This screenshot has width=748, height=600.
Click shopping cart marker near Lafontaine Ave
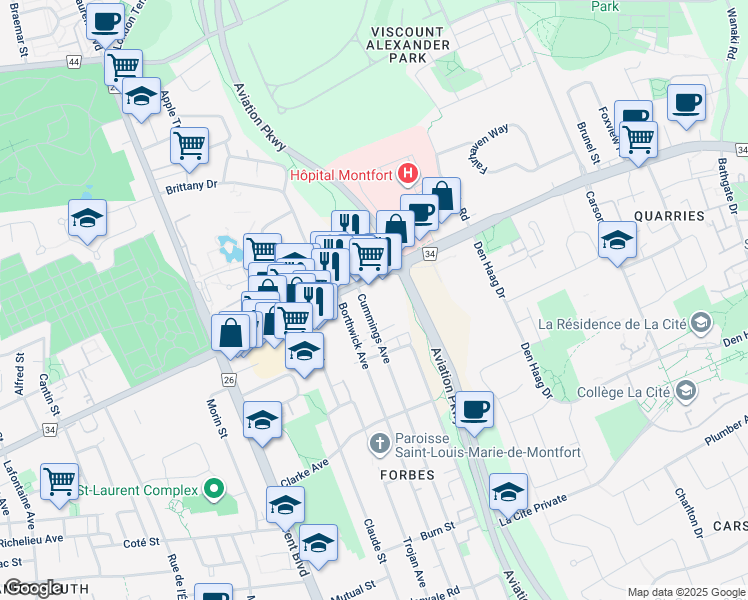click(x=59, y=483)
